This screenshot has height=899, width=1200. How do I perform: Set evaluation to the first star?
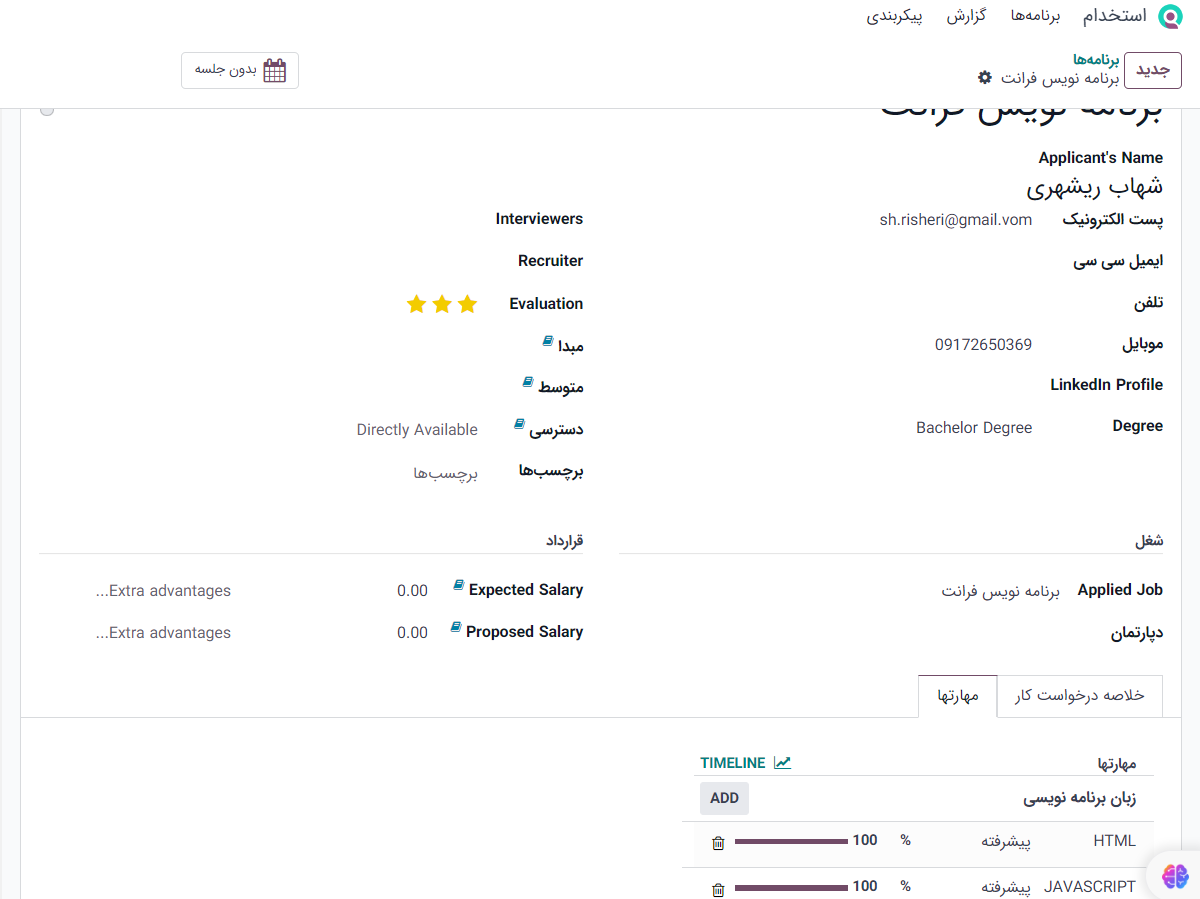[468, 304]
